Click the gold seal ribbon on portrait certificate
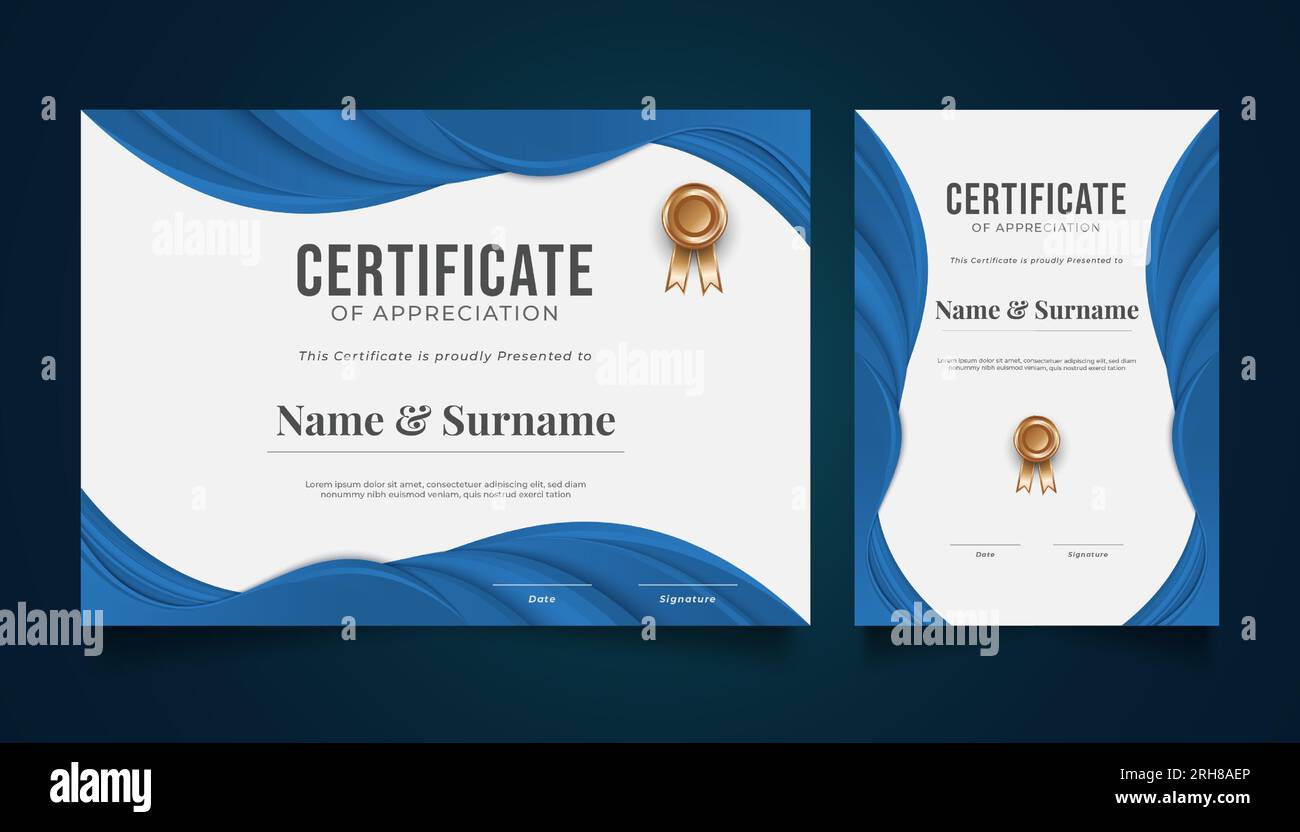The height and width of the screenshot is (832, 1300). [x=1036, y=455]
